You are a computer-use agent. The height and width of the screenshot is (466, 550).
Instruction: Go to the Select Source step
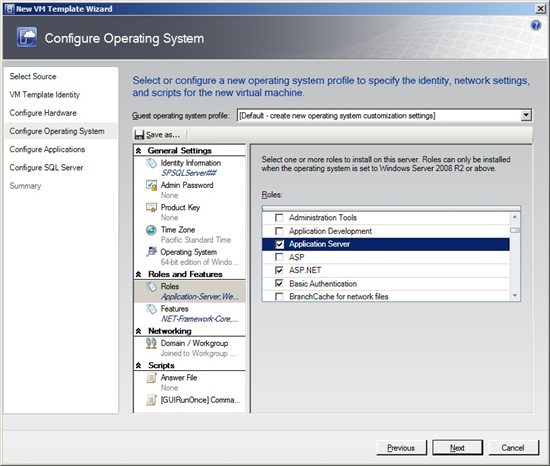[x=33, y=76]
